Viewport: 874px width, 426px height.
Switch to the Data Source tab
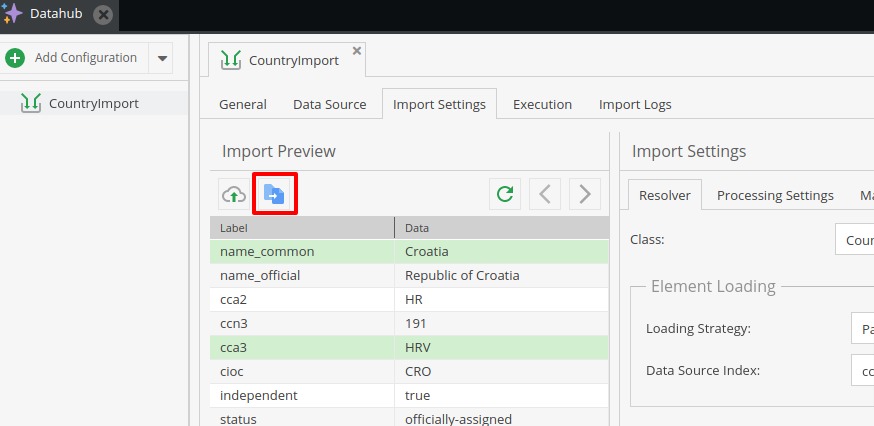[x=329, y=104]
